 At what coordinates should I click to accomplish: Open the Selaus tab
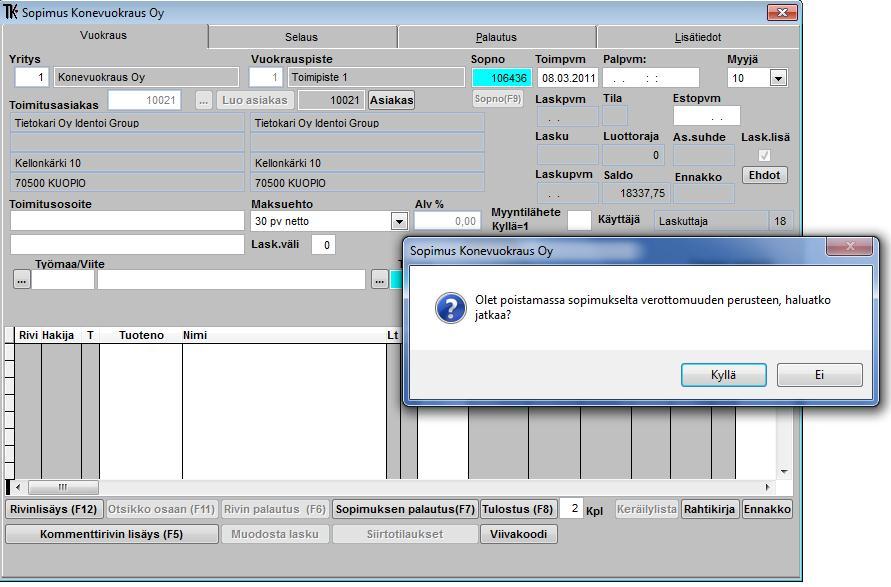click(x=301, y=37)
